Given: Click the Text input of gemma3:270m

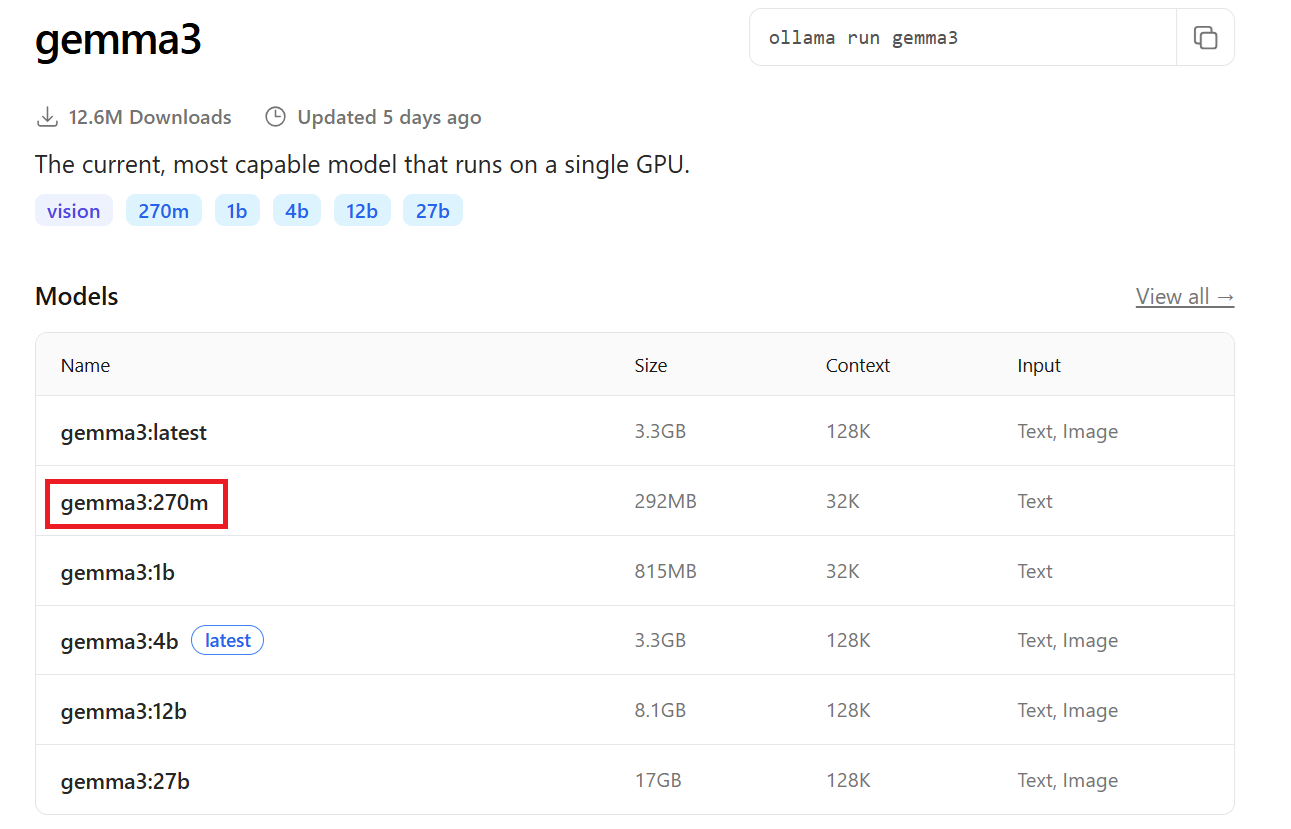Looking at the screenshot, I should pos(1035,501).
